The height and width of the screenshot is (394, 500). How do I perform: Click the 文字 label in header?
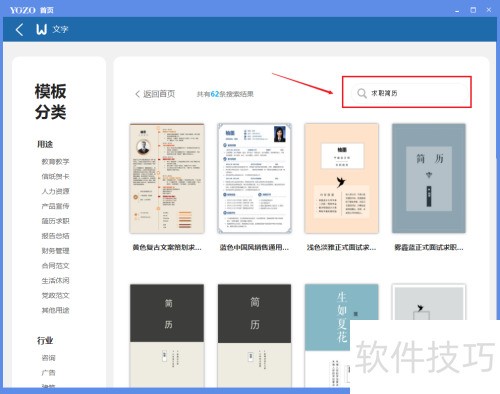point(60,29)
